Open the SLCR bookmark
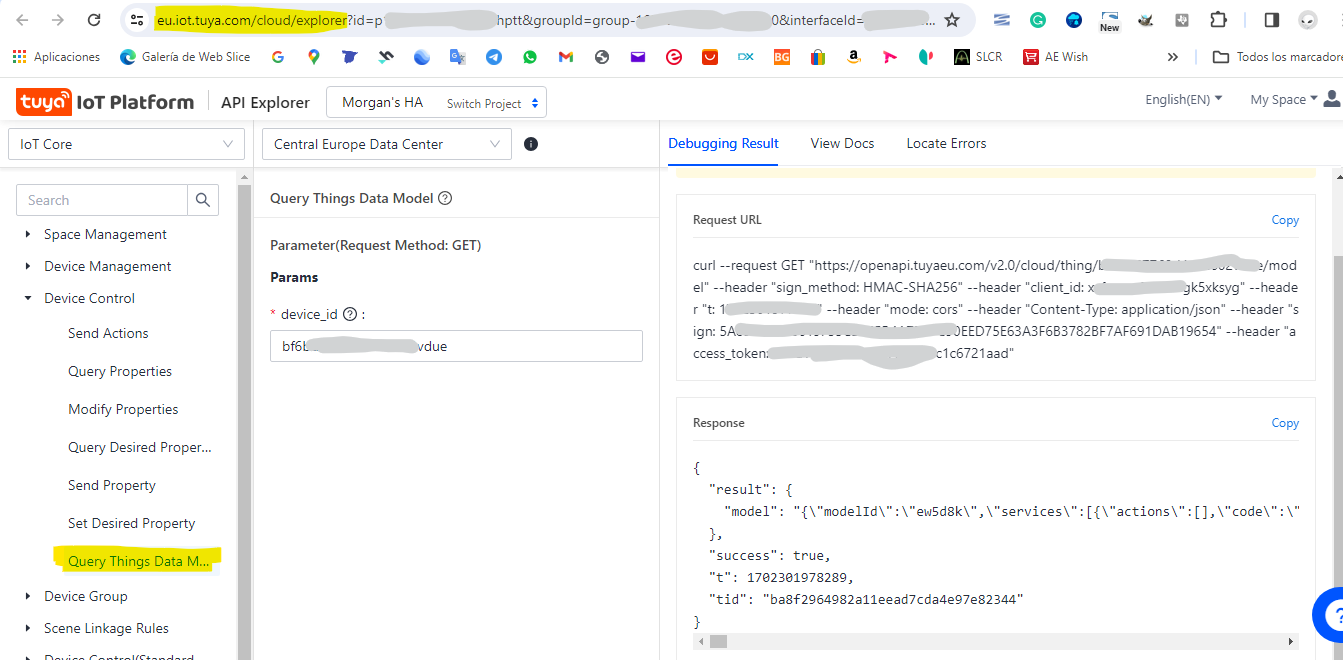1343x660 pixels. pyautogui.click(x=978, y=57)
